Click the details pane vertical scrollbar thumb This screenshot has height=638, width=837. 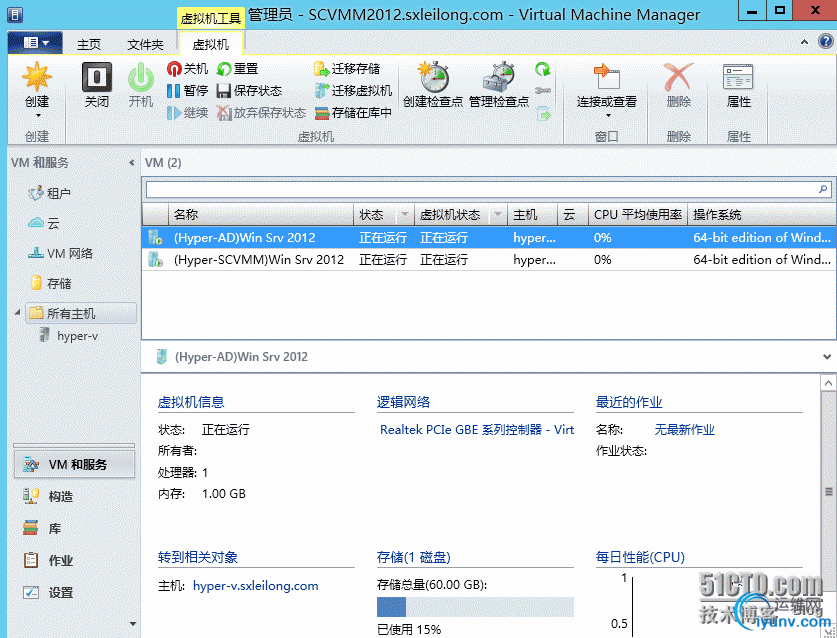point(828,491)
